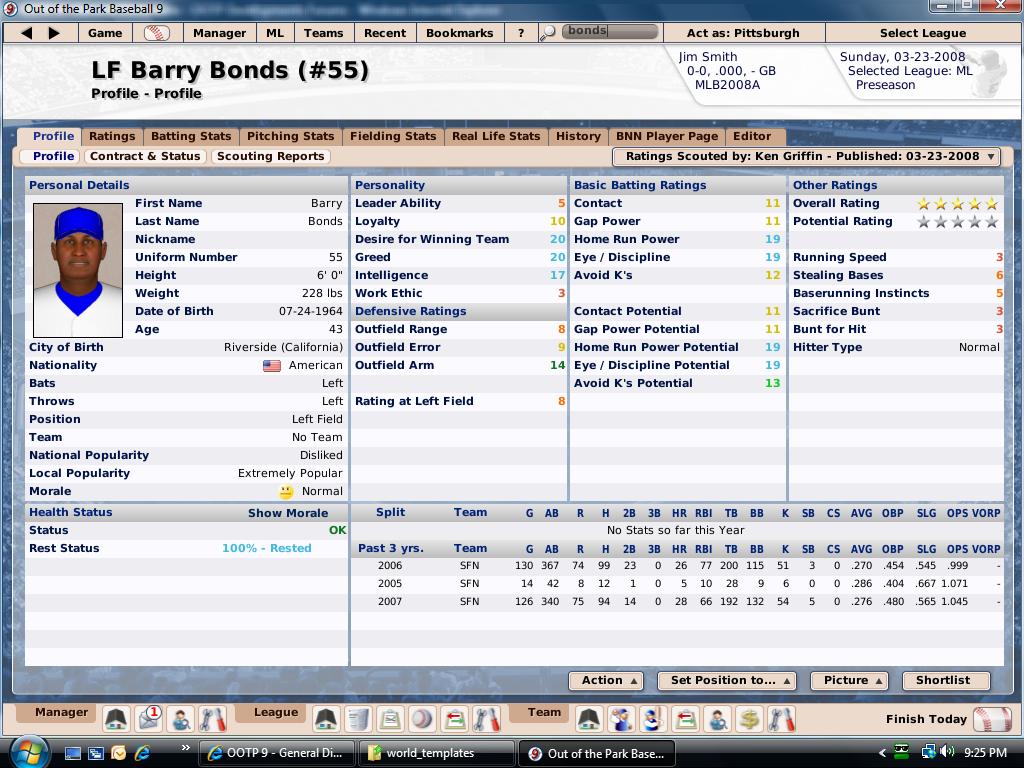Open Team transactions arrows icon
Image resolution: width=1024 pixels, height=768 pixels.
pyautogui.click(x=685, y=719)
